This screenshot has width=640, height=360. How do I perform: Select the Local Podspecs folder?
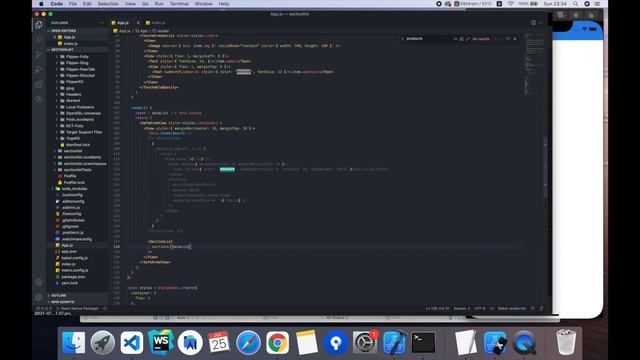pos(80,107)
